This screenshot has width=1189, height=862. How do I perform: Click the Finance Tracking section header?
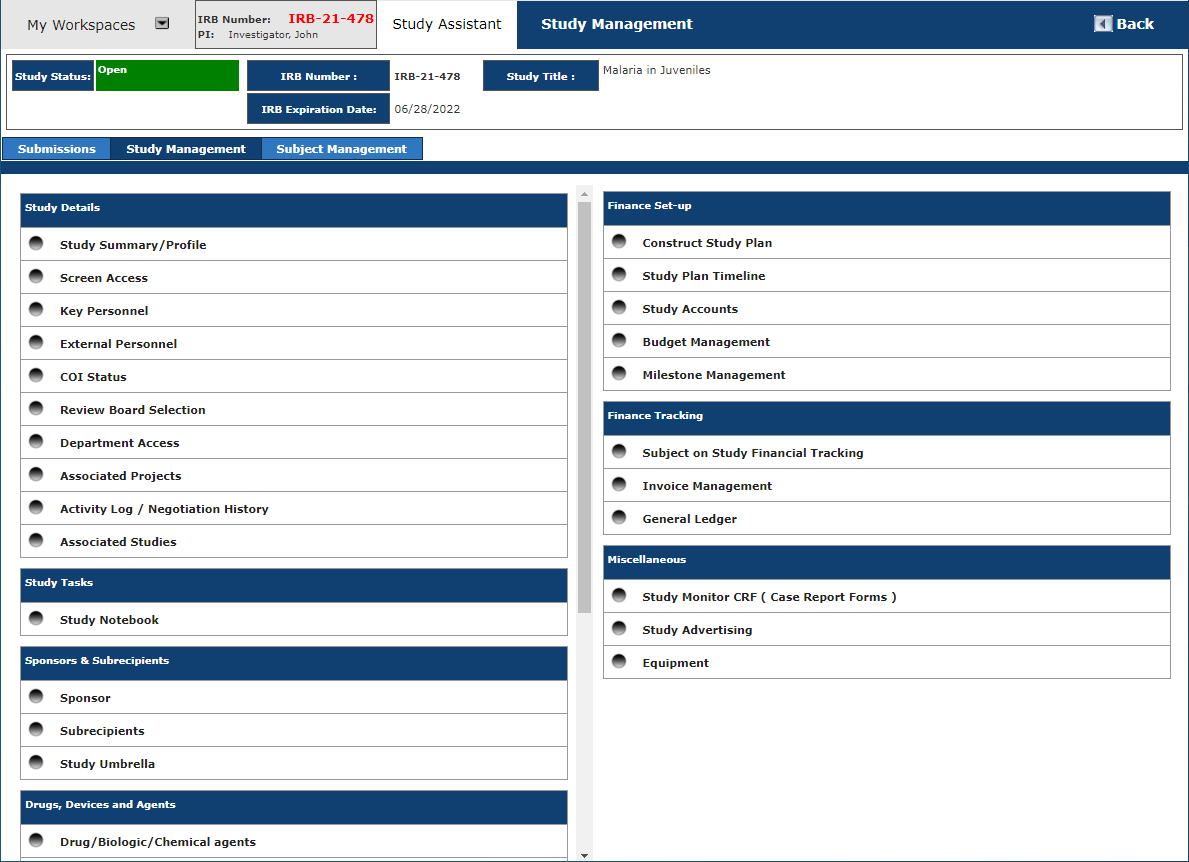pyautogui.click(x=886, y=418)
